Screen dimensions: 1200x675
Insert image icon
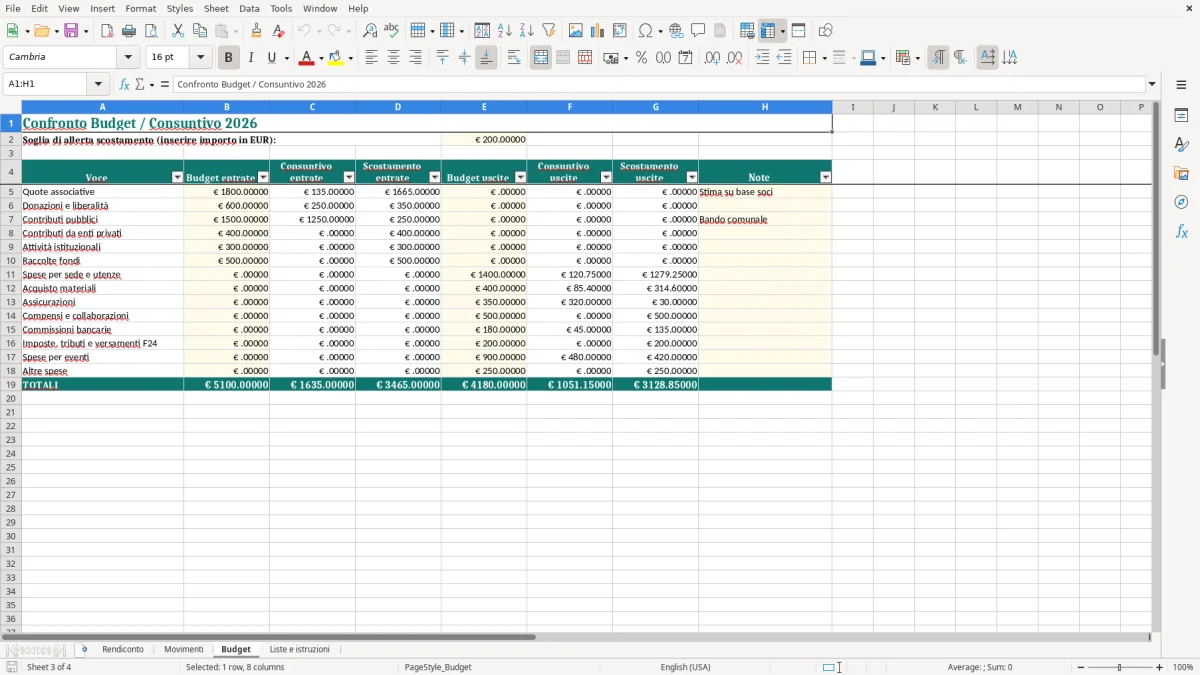576,31
